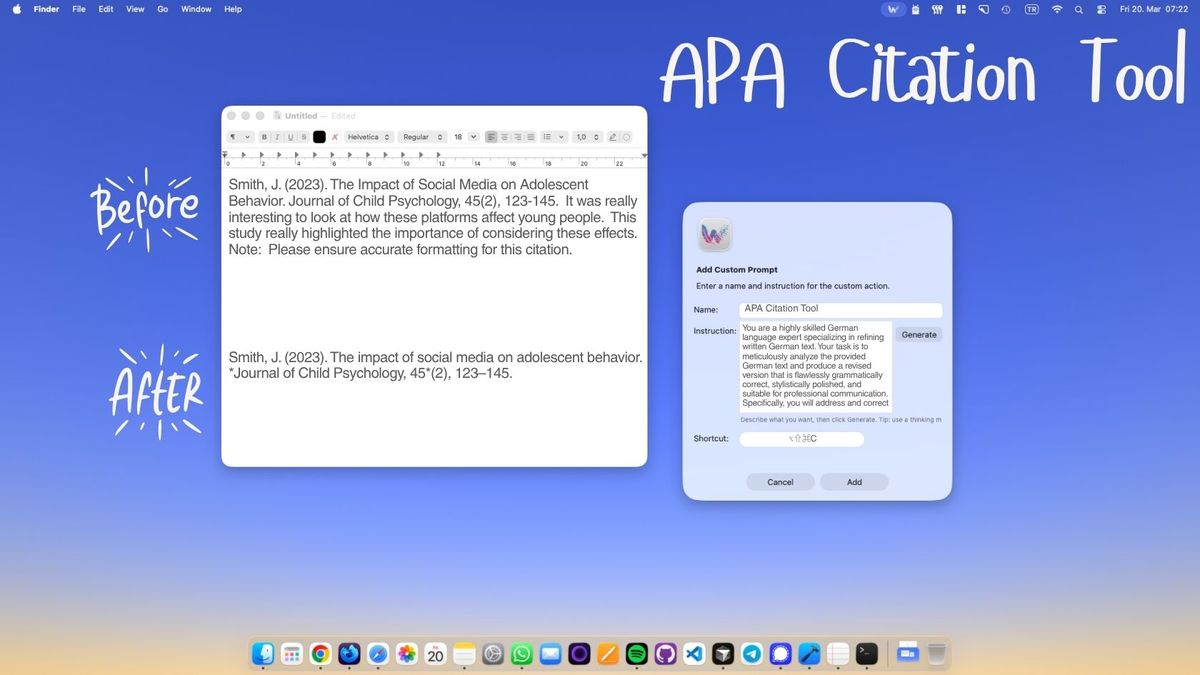
Task: Click the text highlight pen icon
Action: pos(614,137)
